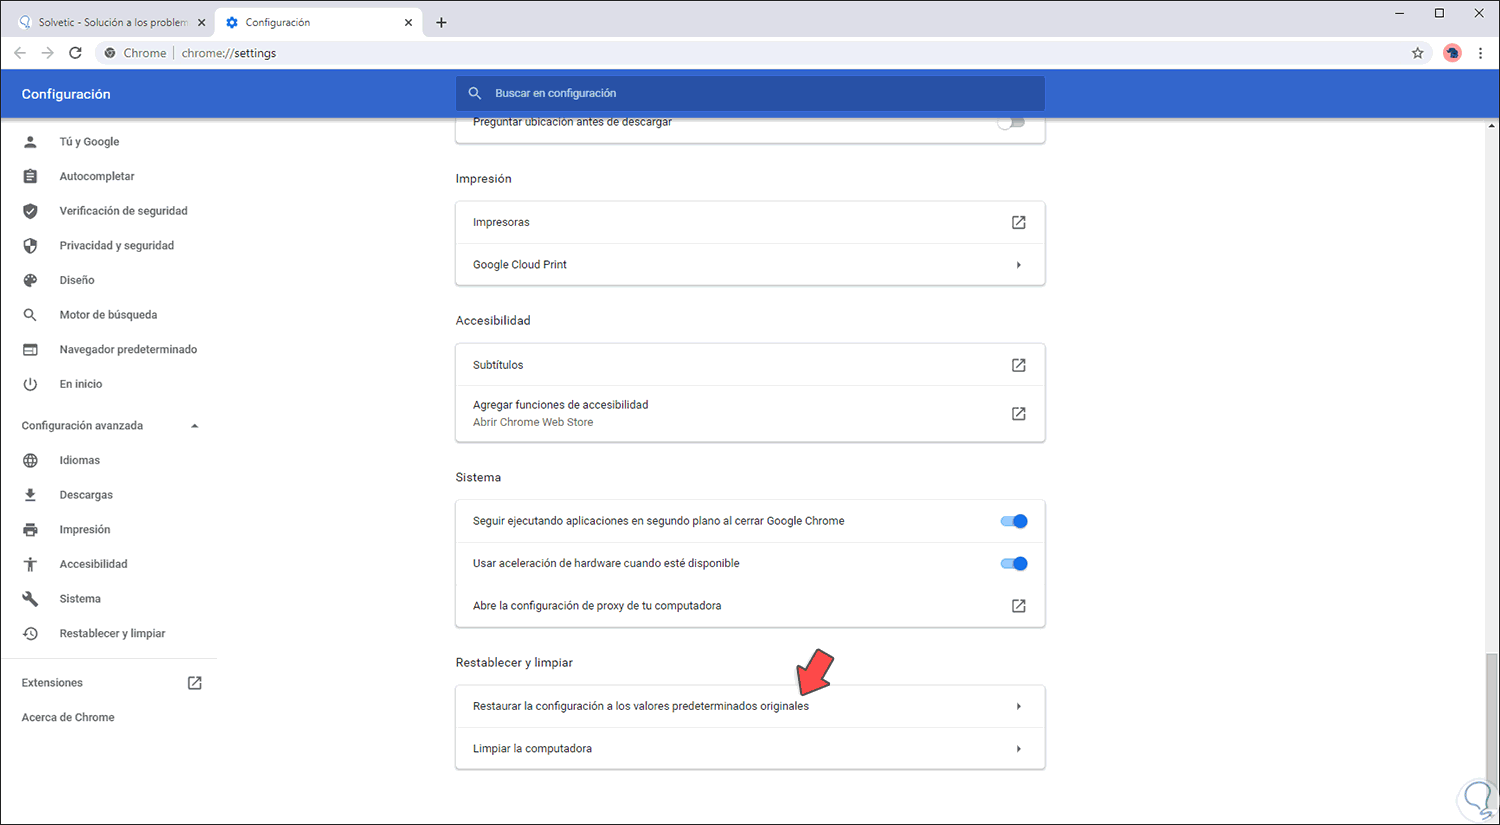The height and width of the screenshot is (825, 1500).
Task: Toggle Preguntar ubicación antes de descargar
Action: pyautogui.click(x=1011, y=123)
